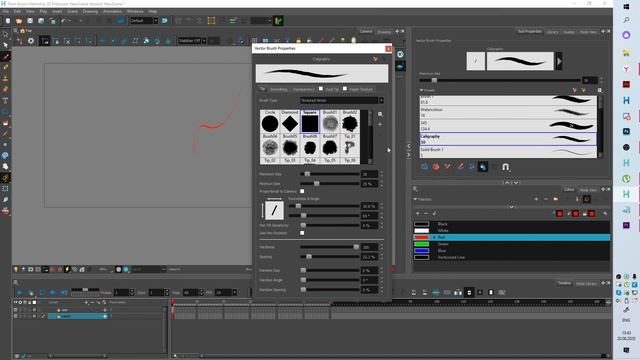
Task: Open the Default workspace dropdown
Action: 144,21
